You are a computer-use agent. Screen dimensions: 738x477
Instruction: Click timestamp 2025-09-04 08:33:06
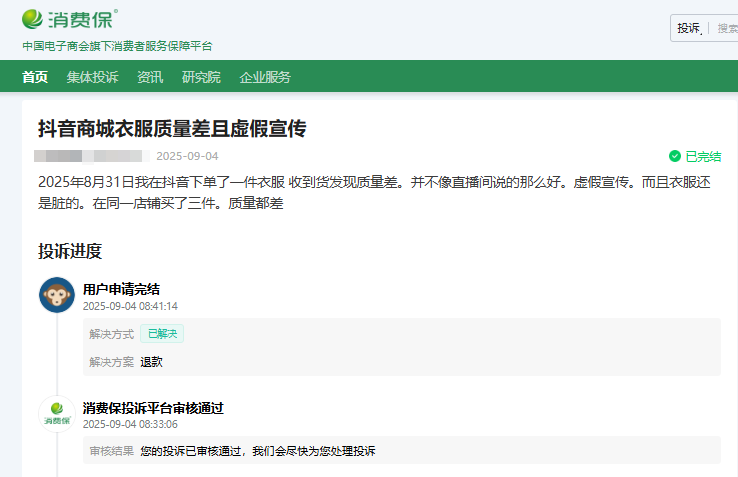point(130,424)
